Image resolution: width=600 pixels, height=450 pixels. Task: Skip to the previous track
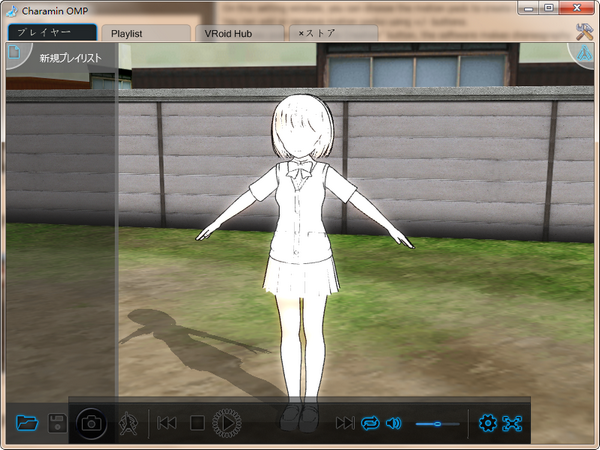(x=167, y=423)
